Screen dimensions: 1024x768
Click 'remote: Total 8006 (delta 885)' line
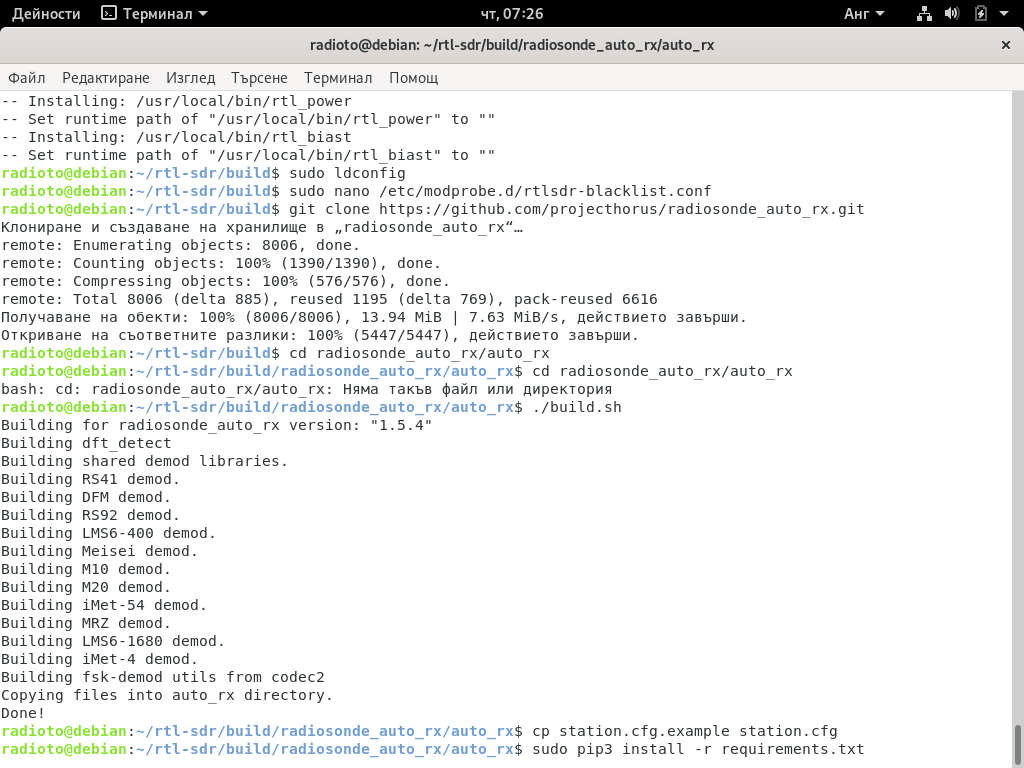tap(329, 299)
